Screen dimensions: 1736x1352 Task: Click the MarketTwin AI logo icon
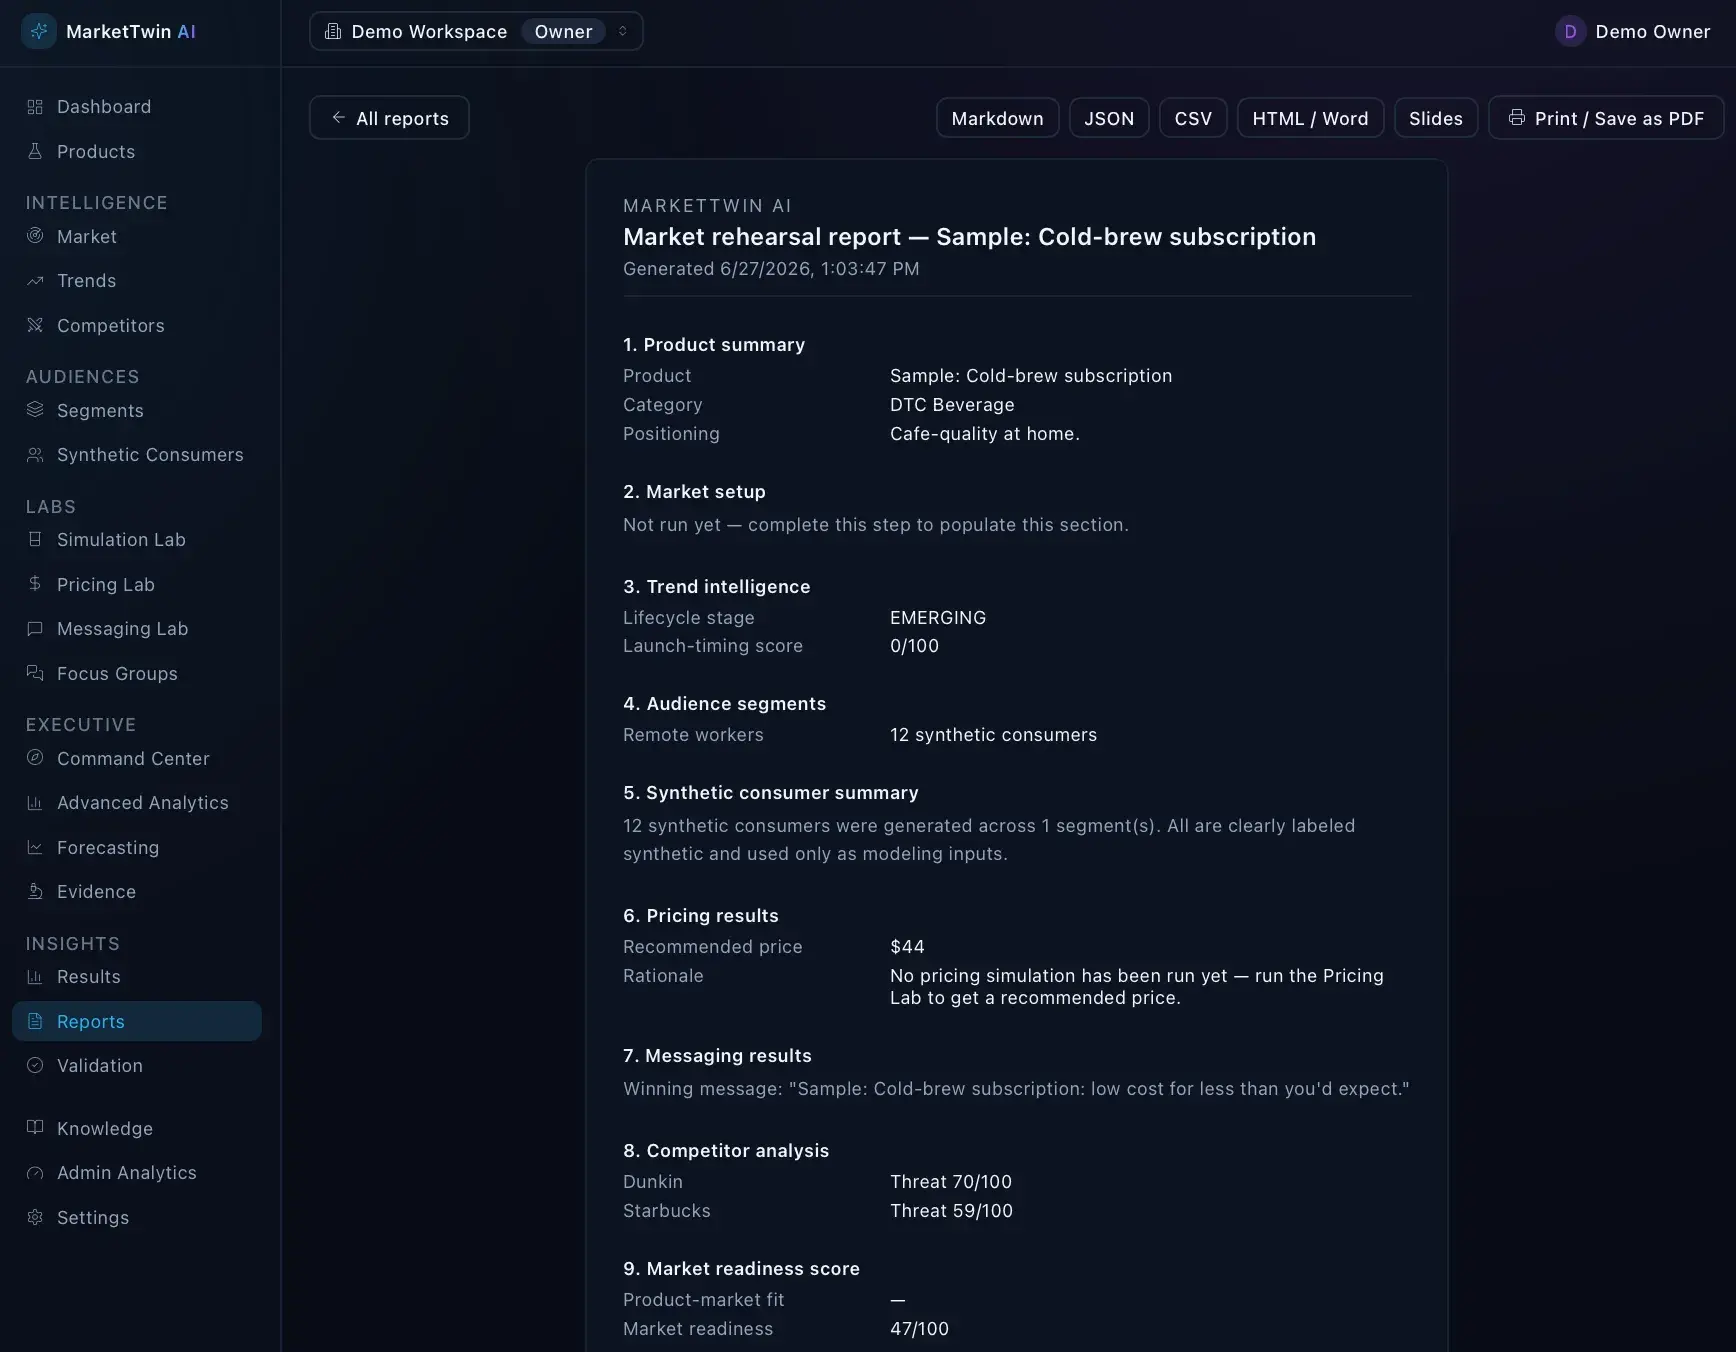(x=39, y=32)
